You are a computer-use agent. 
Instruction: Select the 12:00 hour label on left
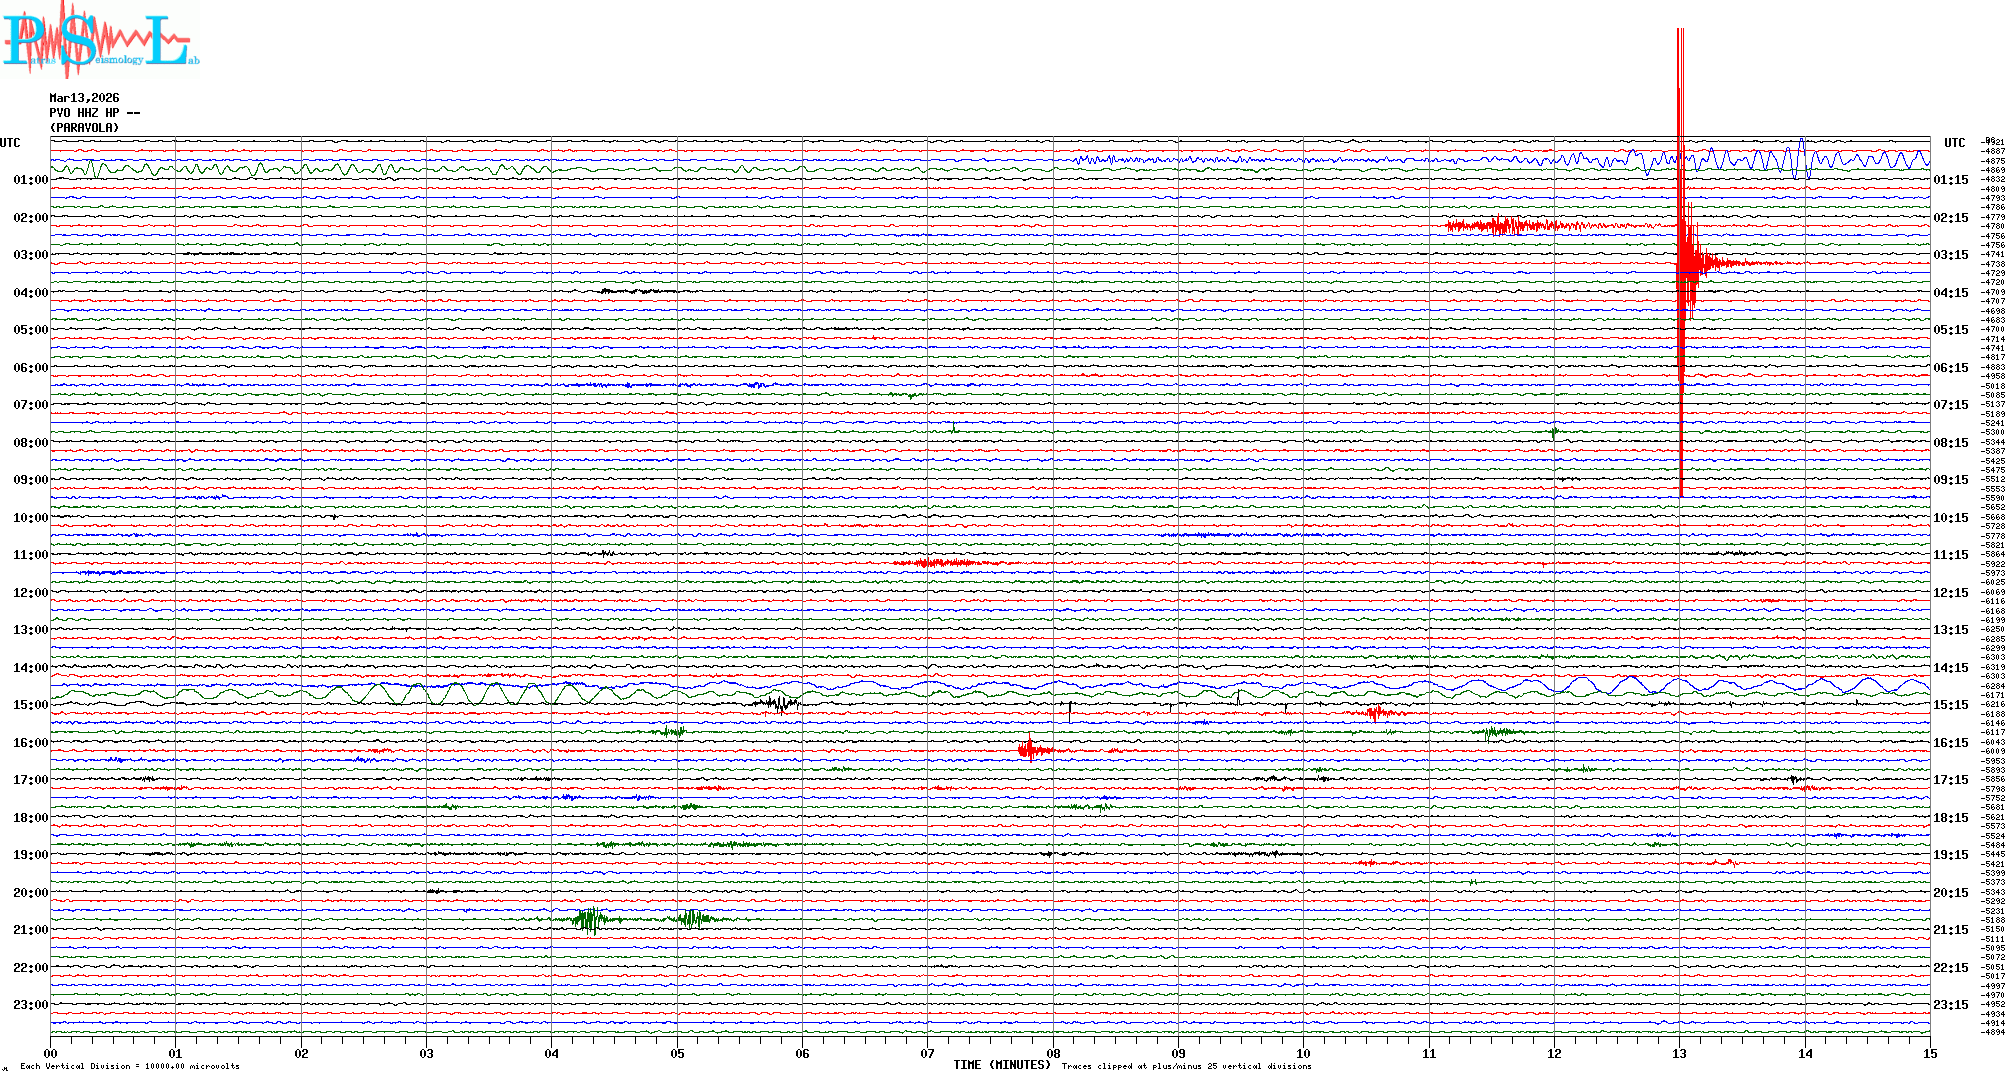pos(30,593)
